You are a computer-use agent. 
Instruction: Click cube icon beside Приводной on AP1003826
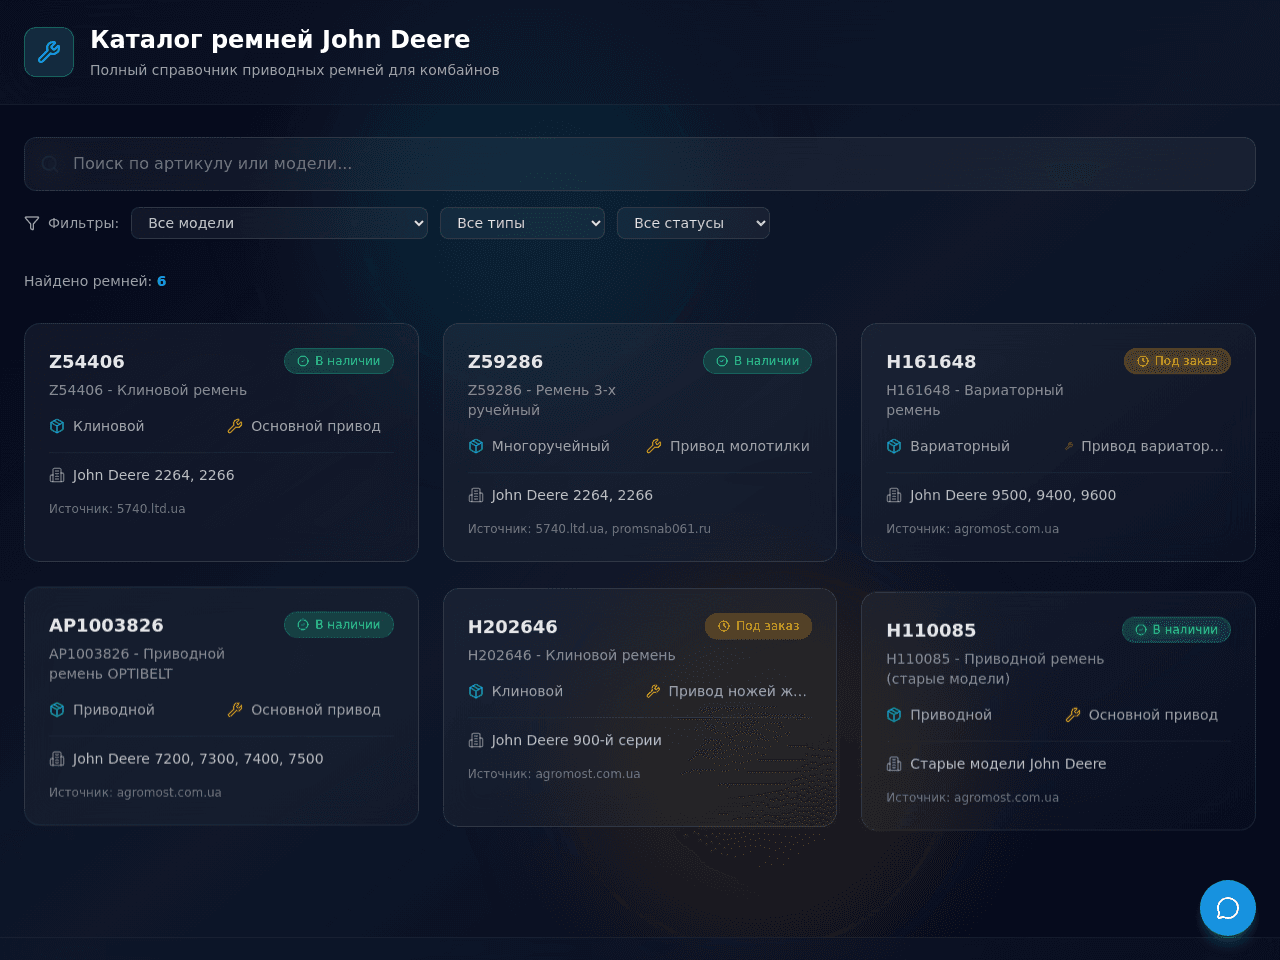(57, 710)
